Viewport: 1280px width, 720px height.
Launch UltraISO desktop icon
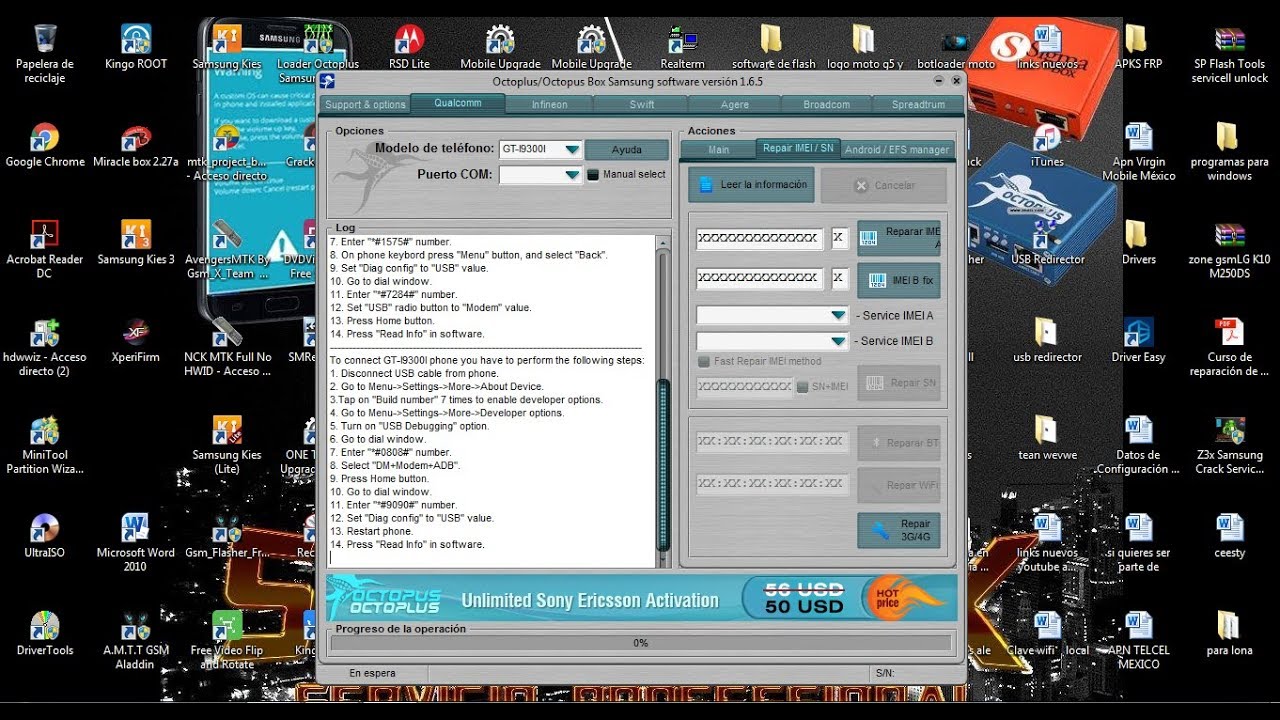coord(44,537)
